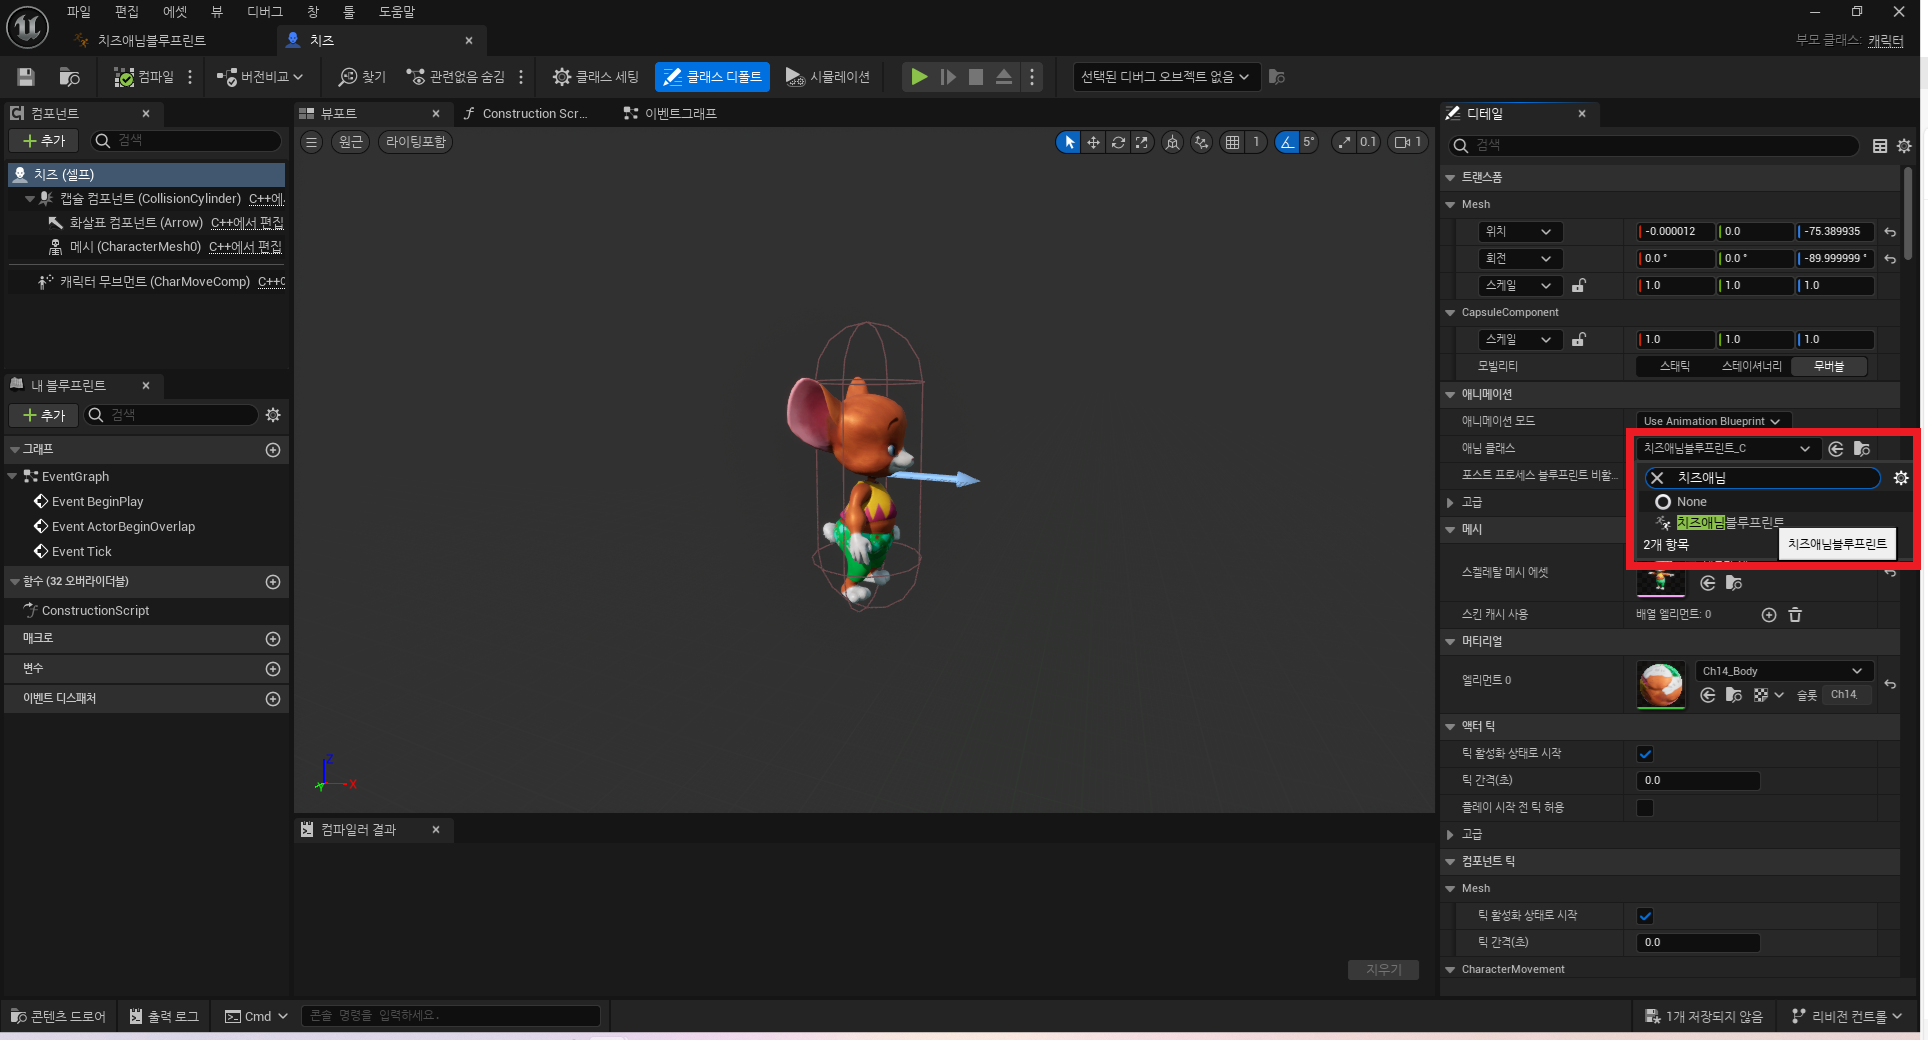Open Details property matrix grid icon
Image resolution: width=1928 pixels, height=1040 pixels.
click(1880, 146)
